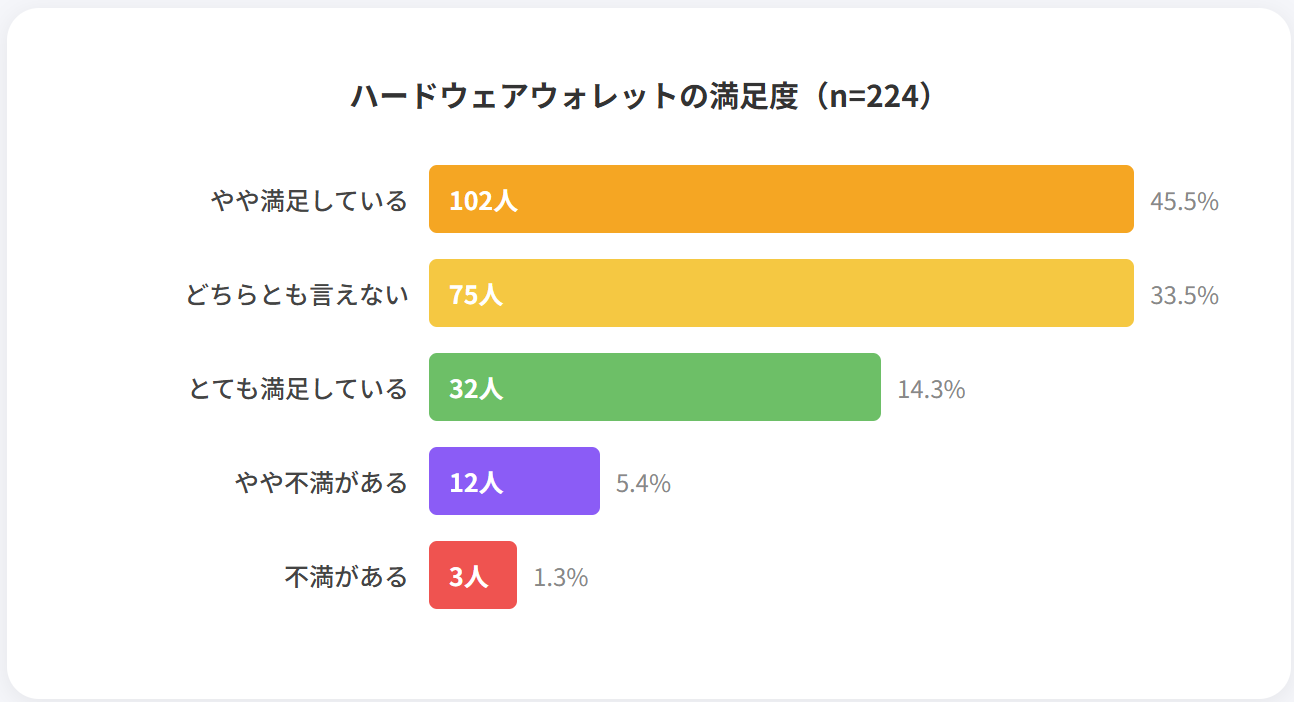
Task: Click the 102人 count inside the bar
Action: click(x=483, y=201)
